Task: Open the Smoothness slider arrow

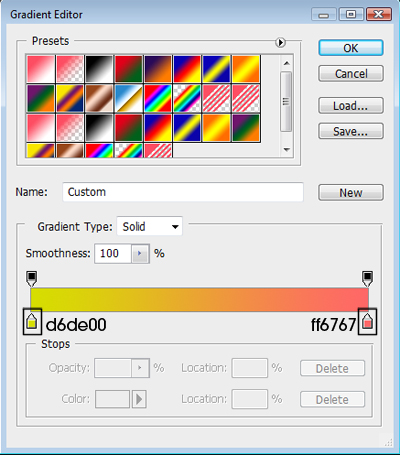Action: [140, 253]
